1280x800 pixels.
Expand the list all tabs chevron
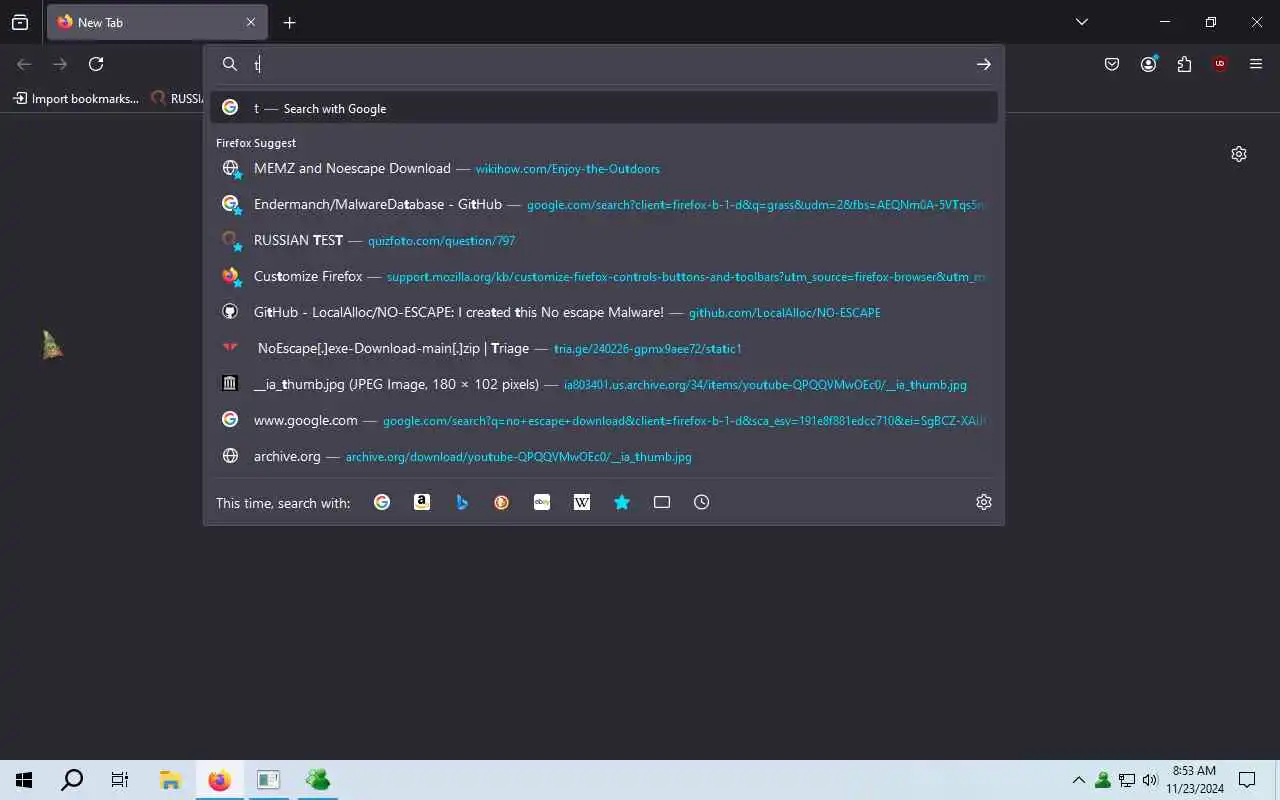pyautogui.click(x=1081, y=22)
